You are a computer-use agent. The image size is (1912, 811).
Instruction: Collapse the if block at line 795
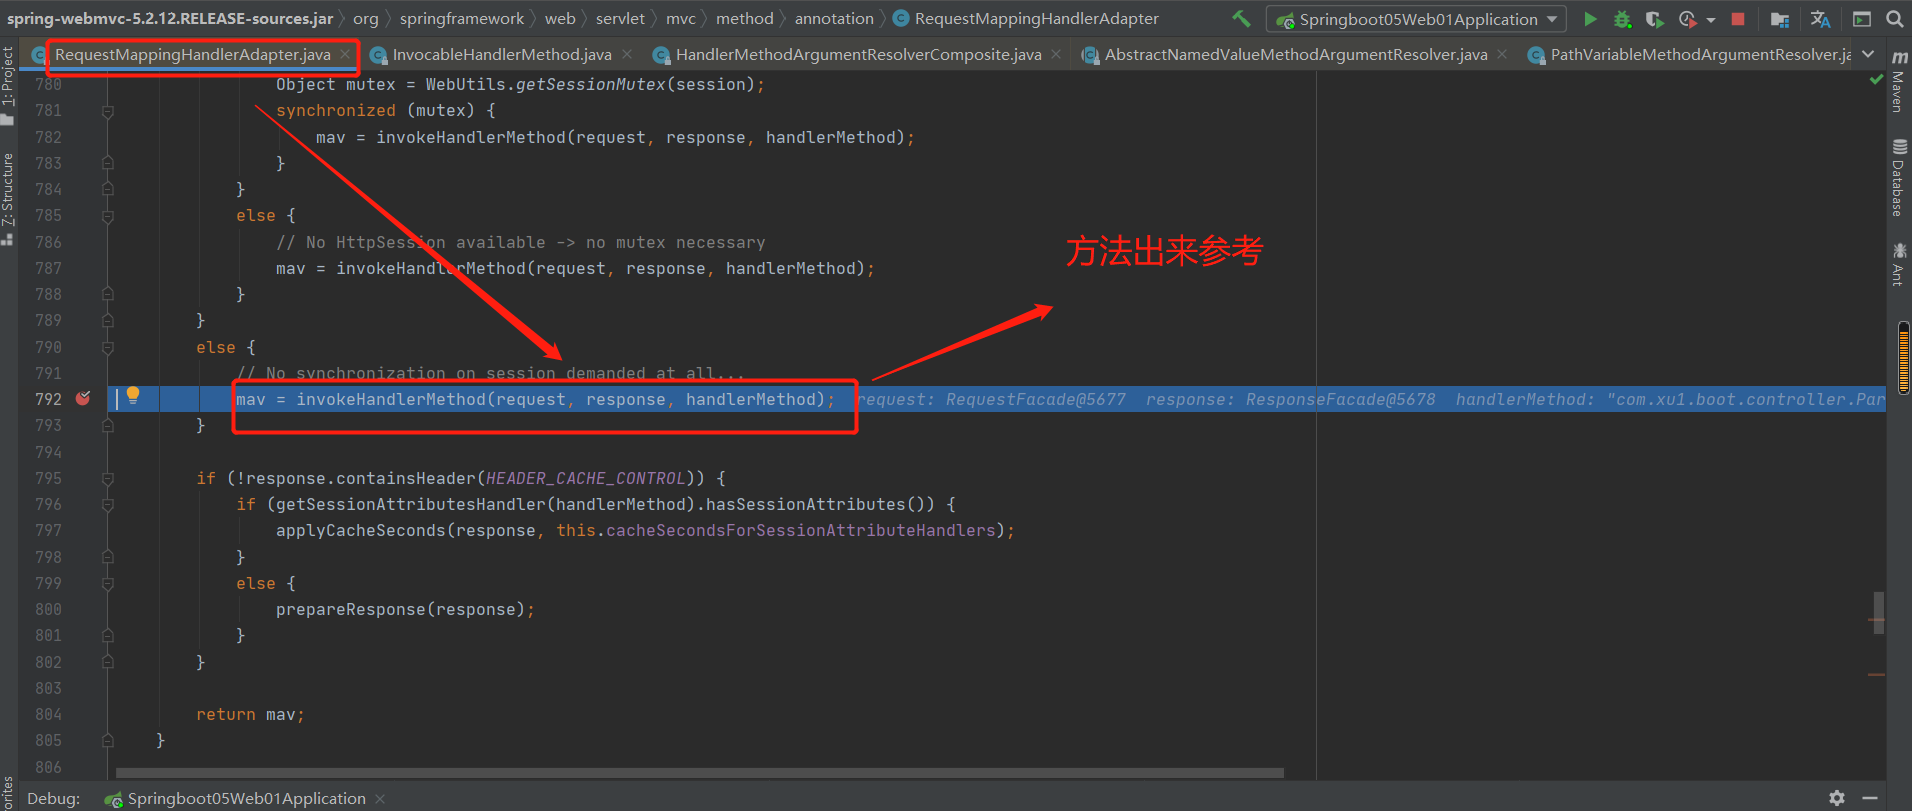[108, 479]
